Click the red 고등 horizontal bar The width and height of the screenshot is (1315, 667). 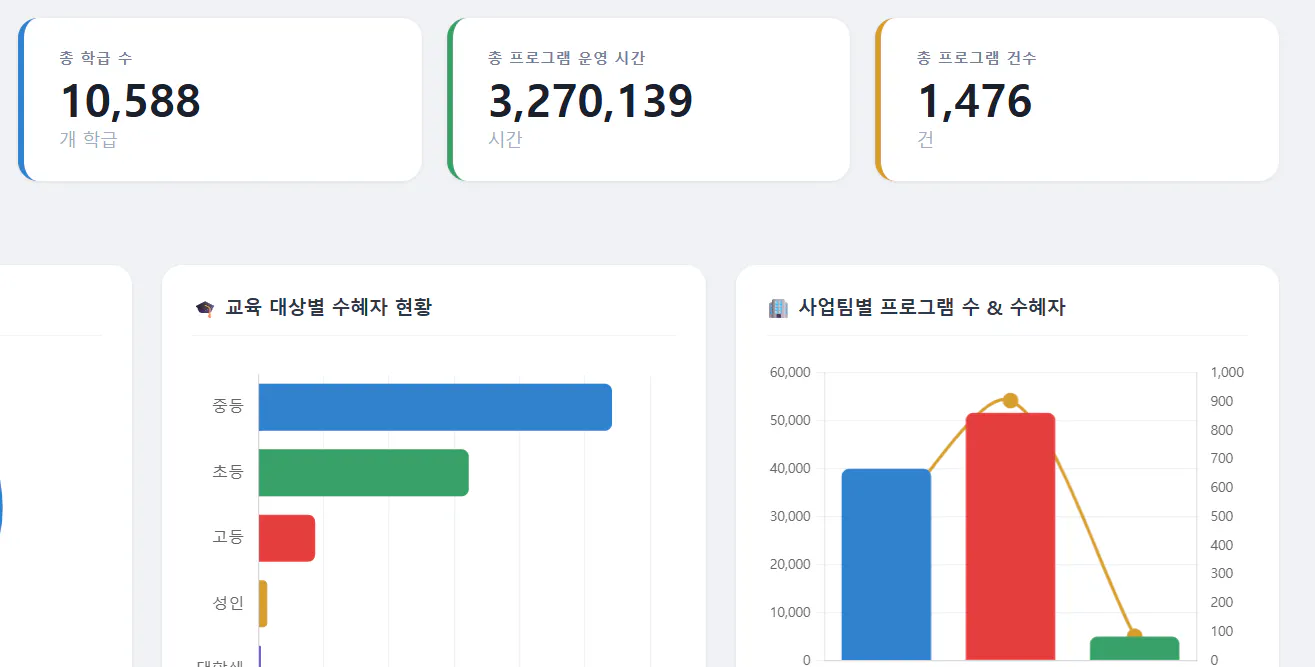(x=287, y=538)
